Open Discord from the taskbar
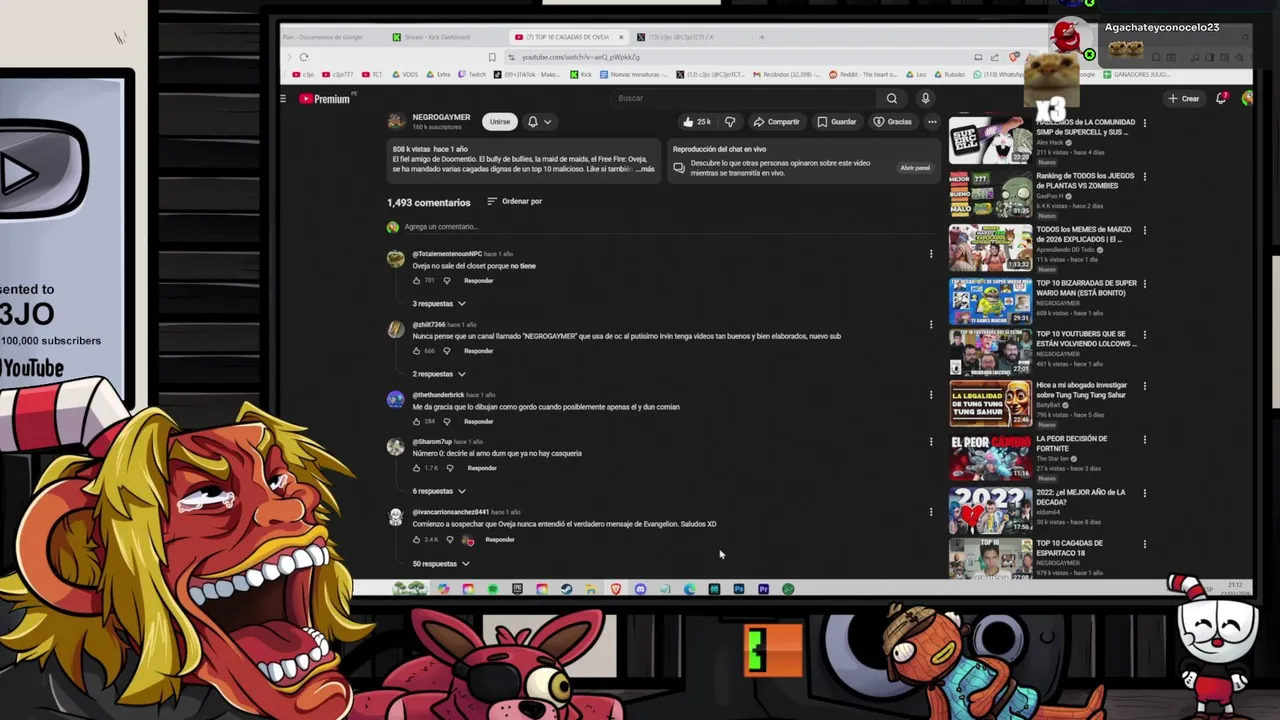Screen dimensions: 1280x720 [x=640, y=589]
